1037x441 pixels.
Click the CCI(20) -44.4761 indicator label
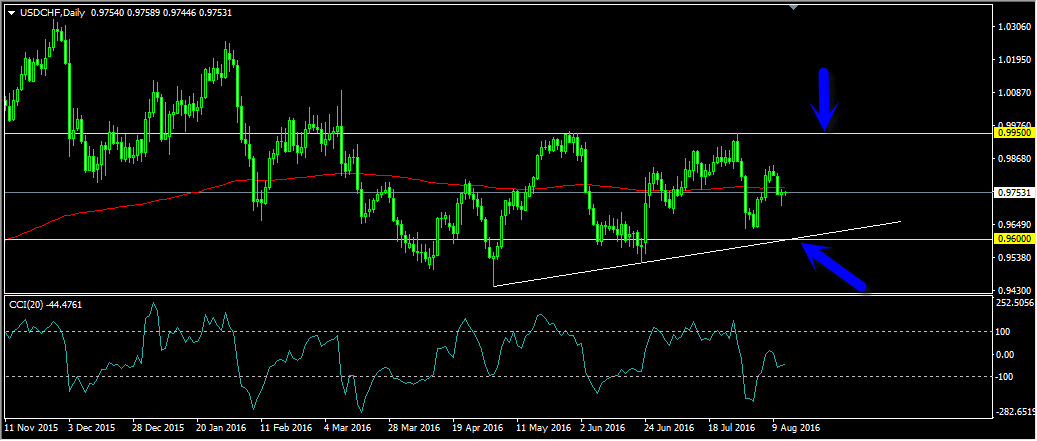[46, 304]
